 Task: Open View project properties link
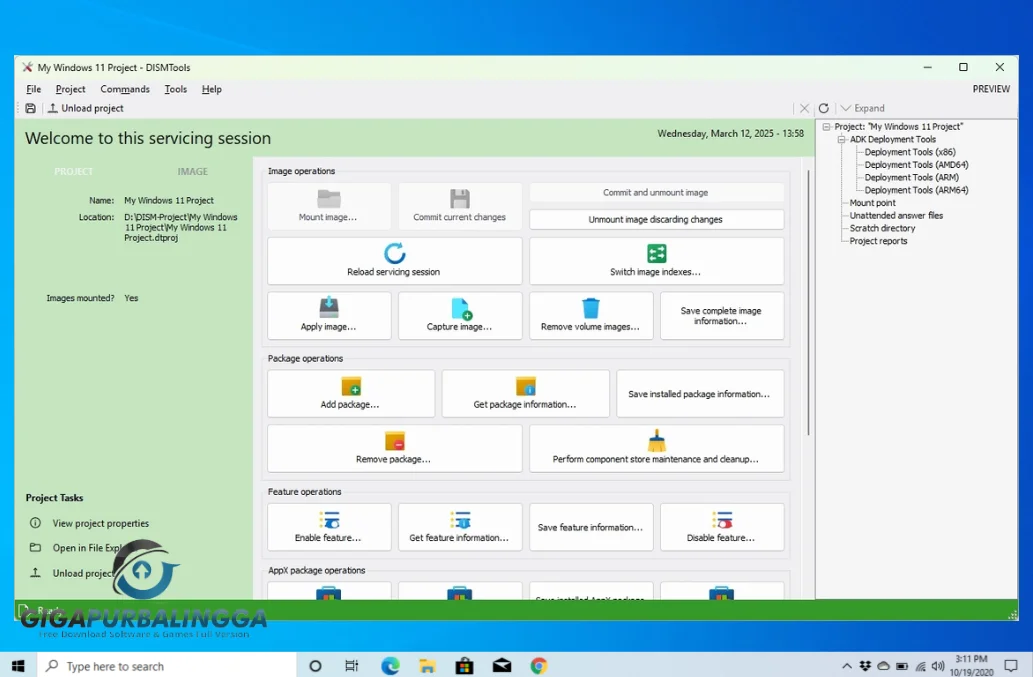click(101, 523)
